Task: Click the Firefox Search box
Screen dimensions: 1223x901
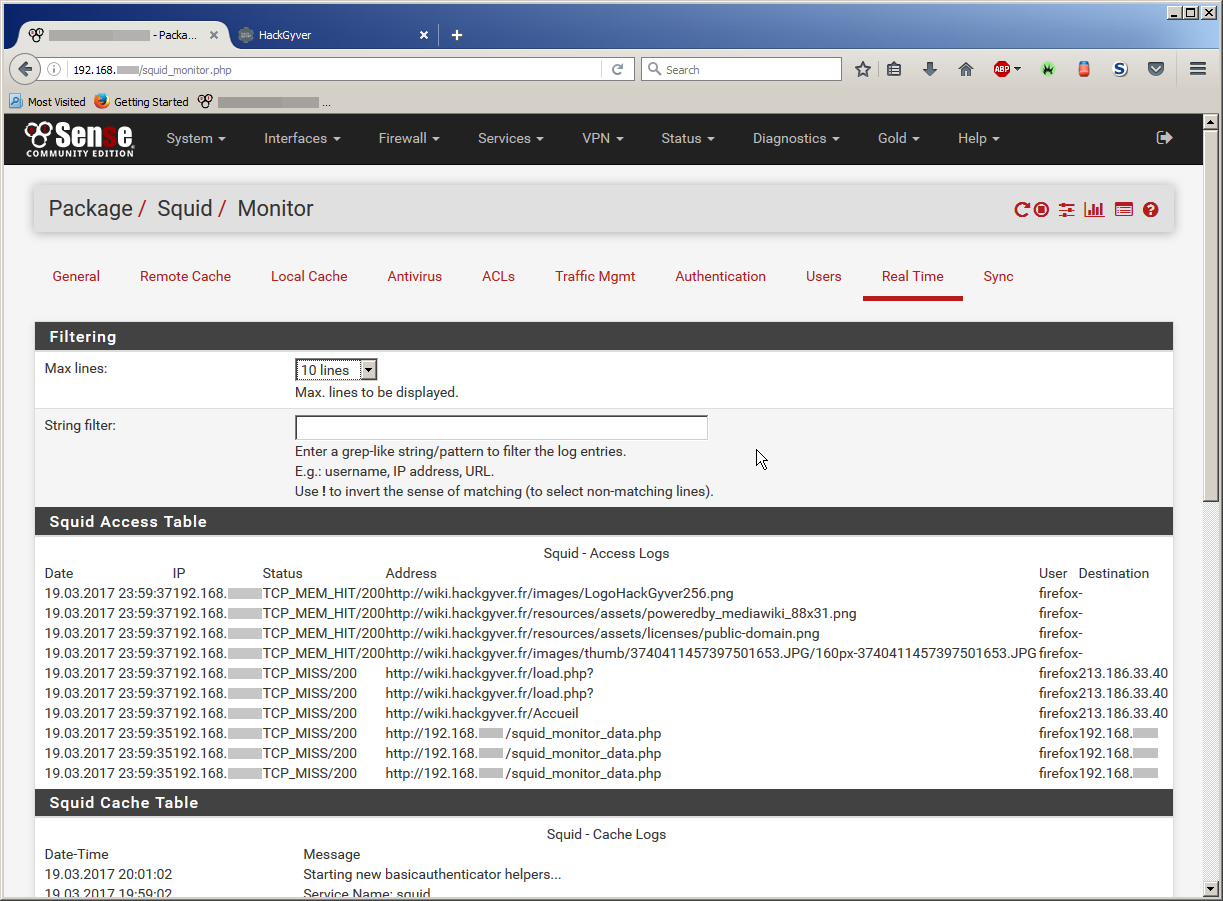Action: pyautogui.click(x=741, y=69)
